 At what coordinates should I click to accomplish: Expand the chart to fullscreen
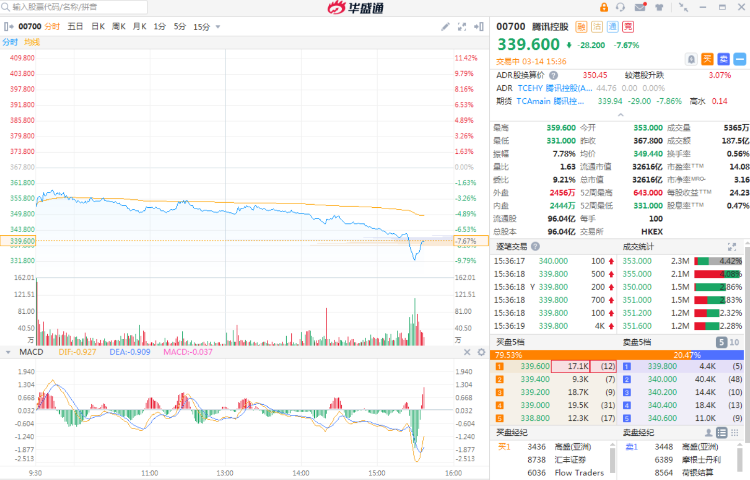[462, 27]
